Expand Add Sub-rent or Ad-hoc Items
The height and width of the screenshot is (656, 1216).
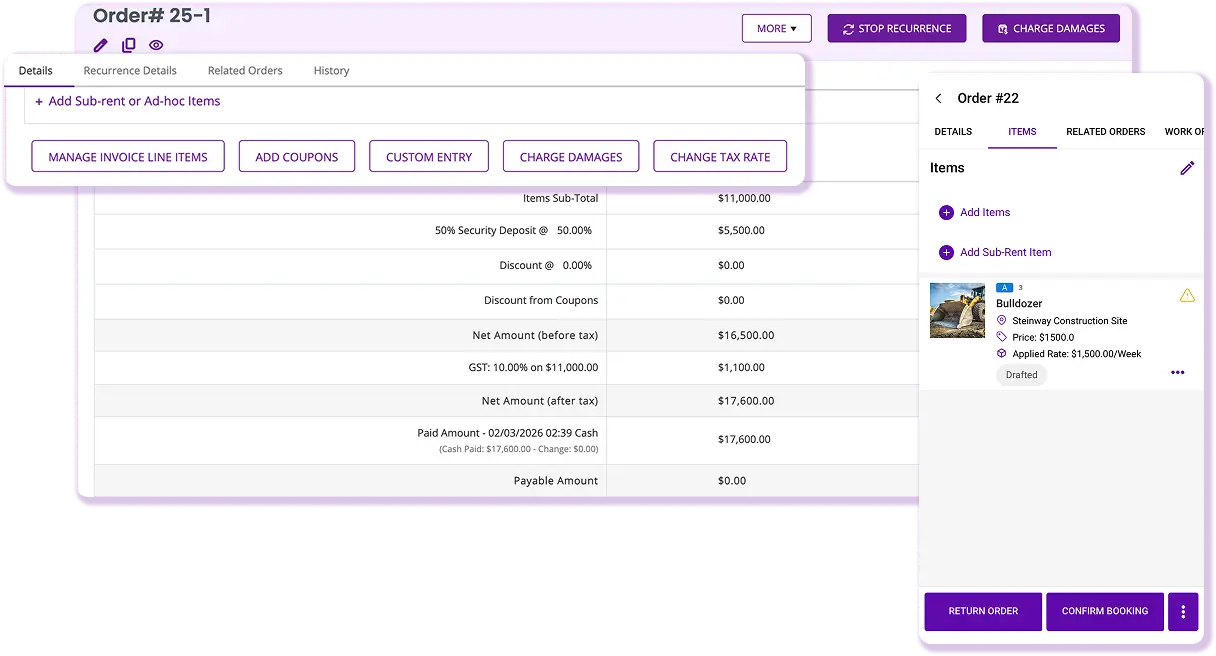coord(128,101)
